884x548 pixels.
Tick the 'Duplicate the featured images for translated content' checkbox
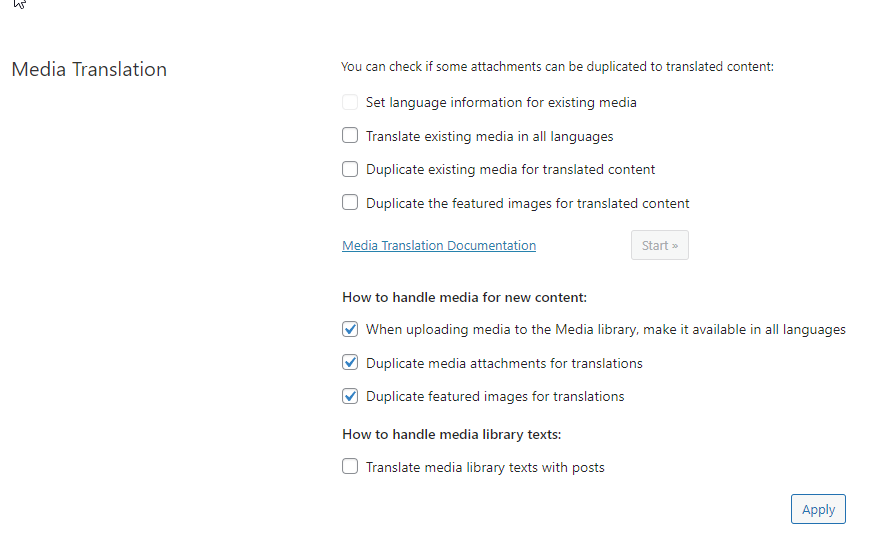[350, 202]
